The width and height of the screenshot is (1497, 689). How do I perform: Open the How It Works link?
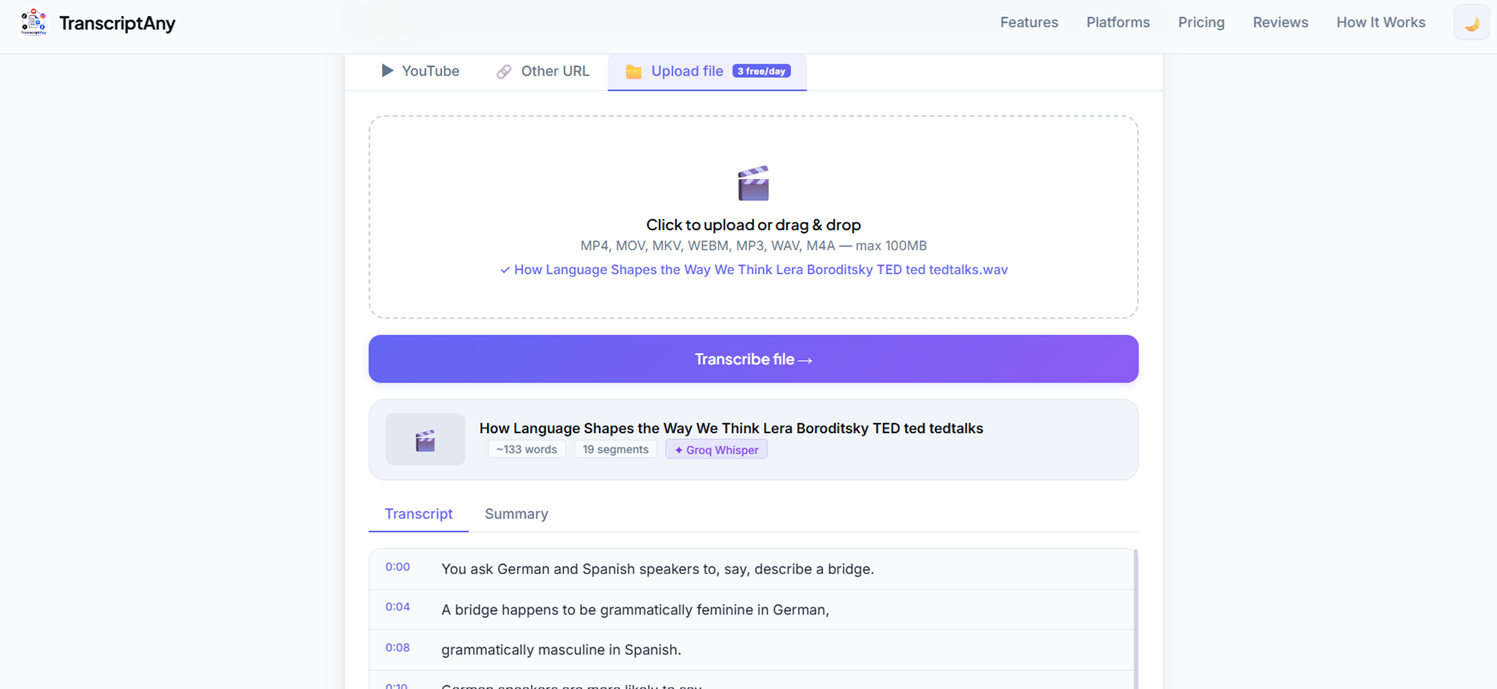pos(1380,22)
